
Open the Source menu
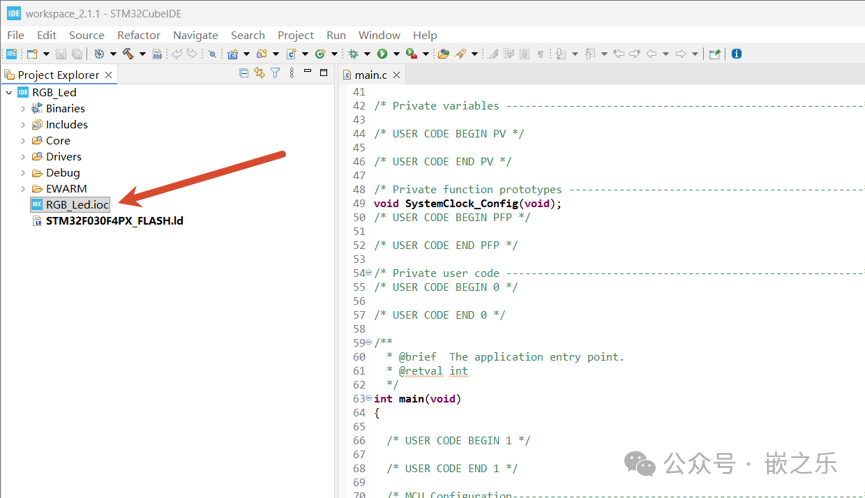point(87,35)
